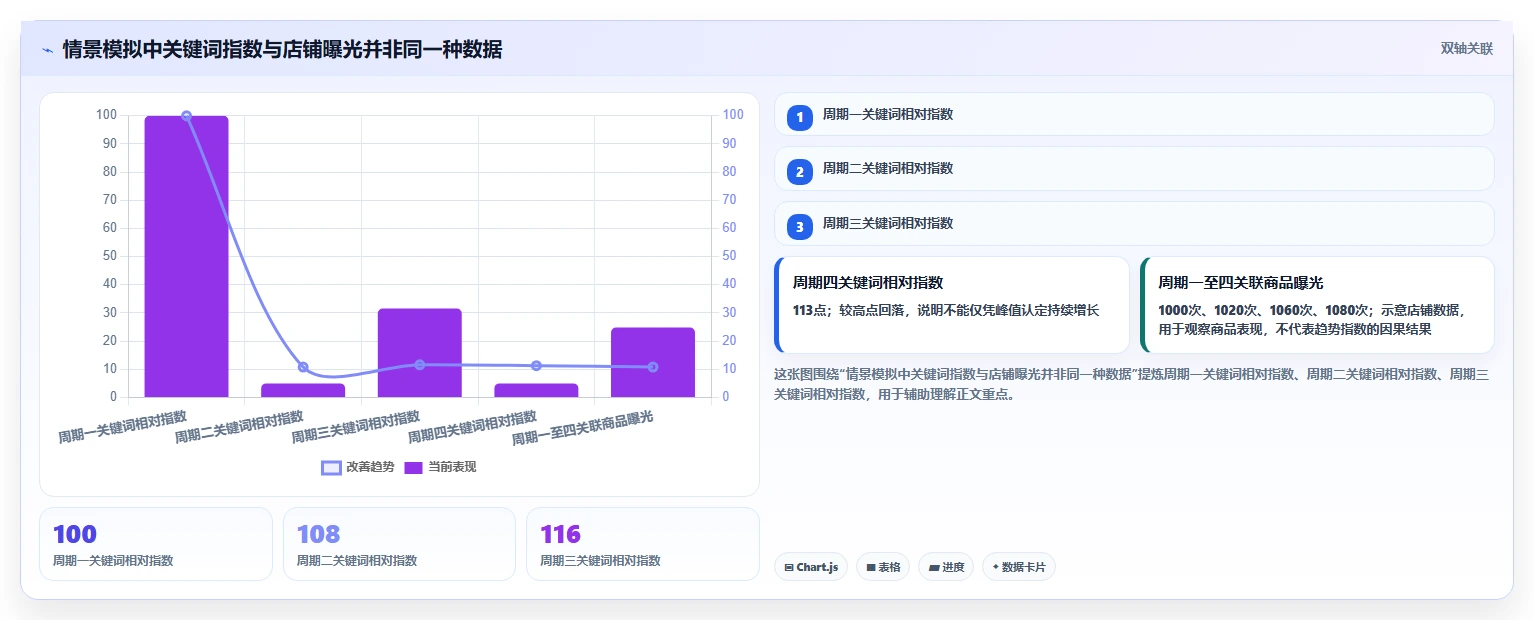Image resolution: width=1534 pixels, height=620 pixels.
Task: Click the summary paragraph starting 这张图围绕
Action: click(x=1134, y=384)
